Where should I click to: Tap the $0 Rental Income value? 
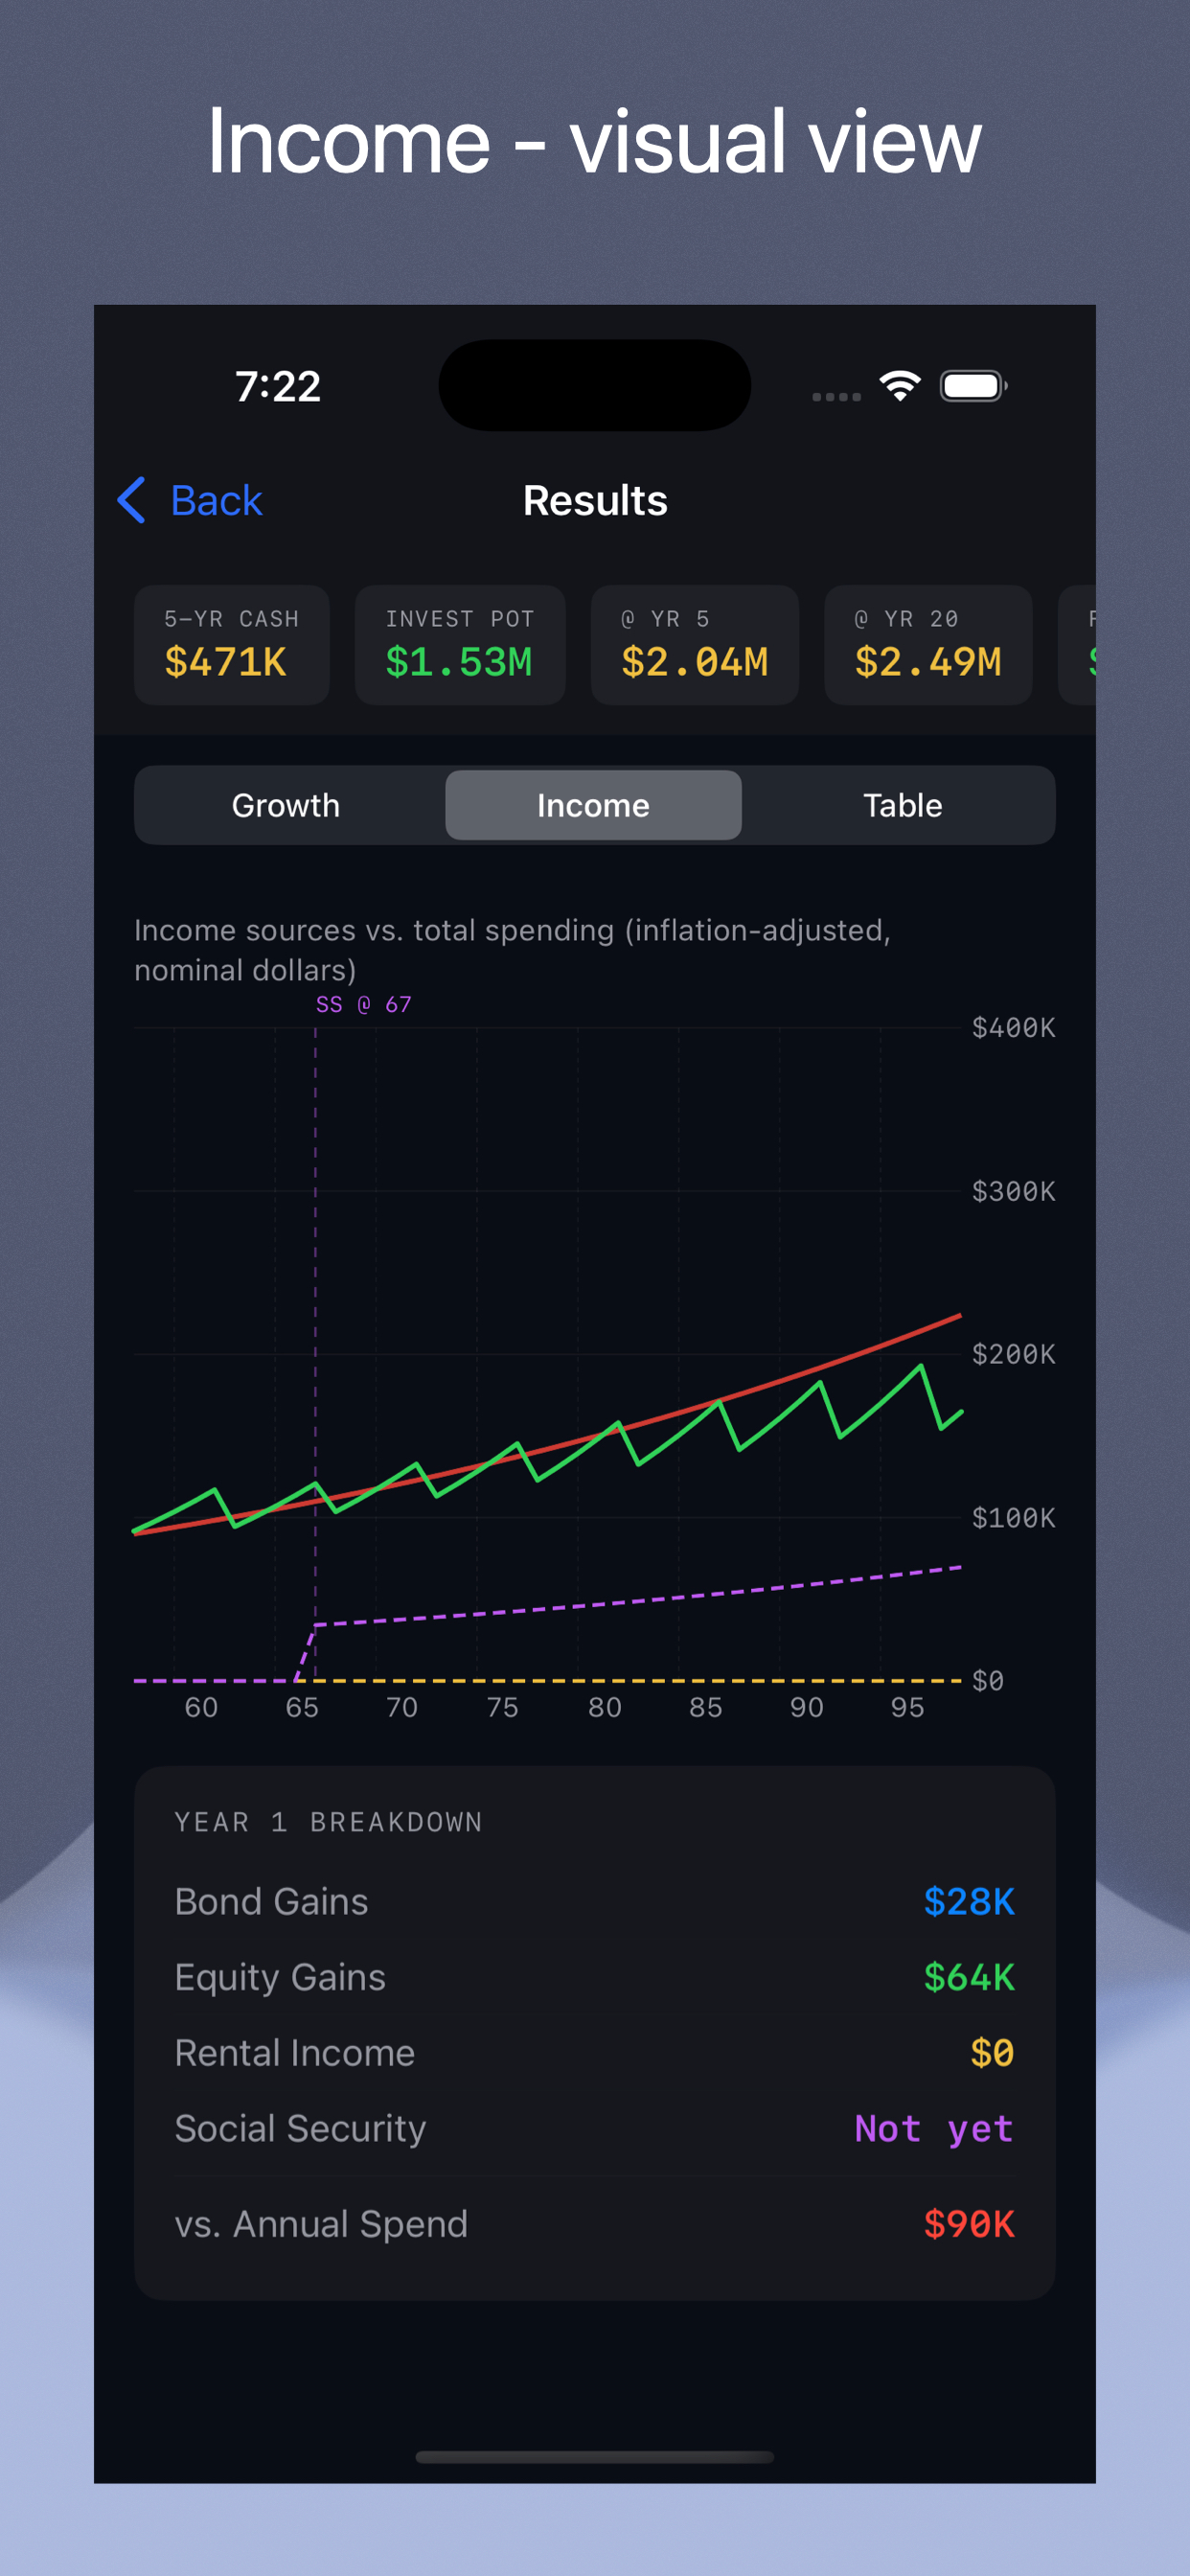(x=992, y=2053)
